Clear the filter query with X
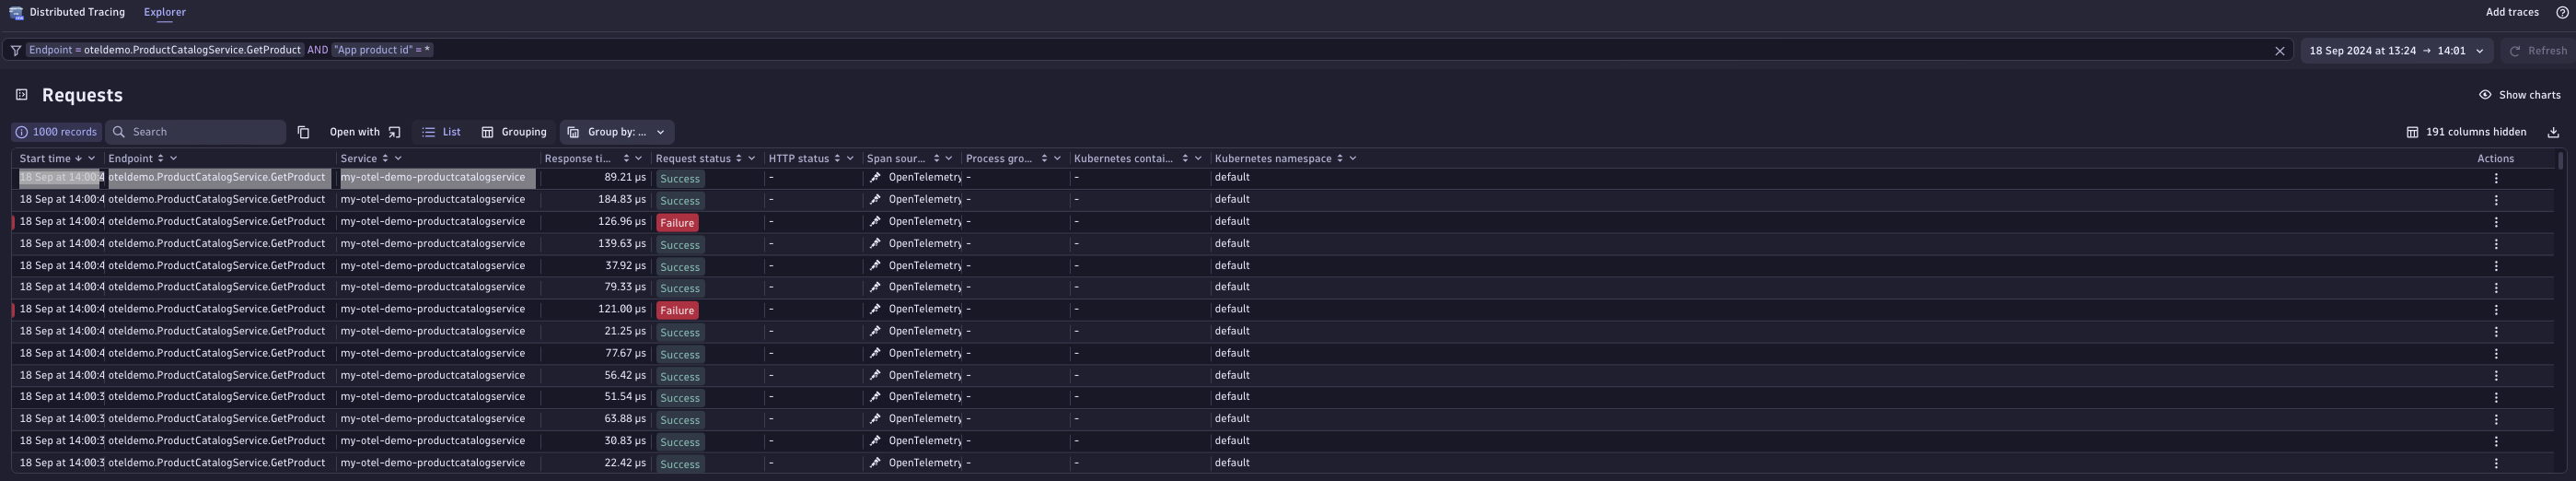 tap(2279, 51)
